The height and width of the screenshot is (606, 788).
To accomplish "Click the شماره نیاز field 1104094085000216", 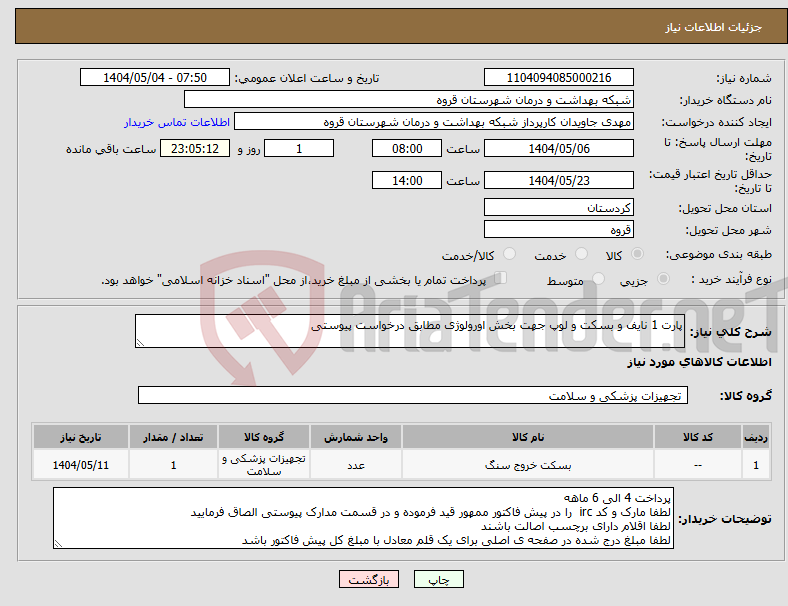I will (559, 78).
